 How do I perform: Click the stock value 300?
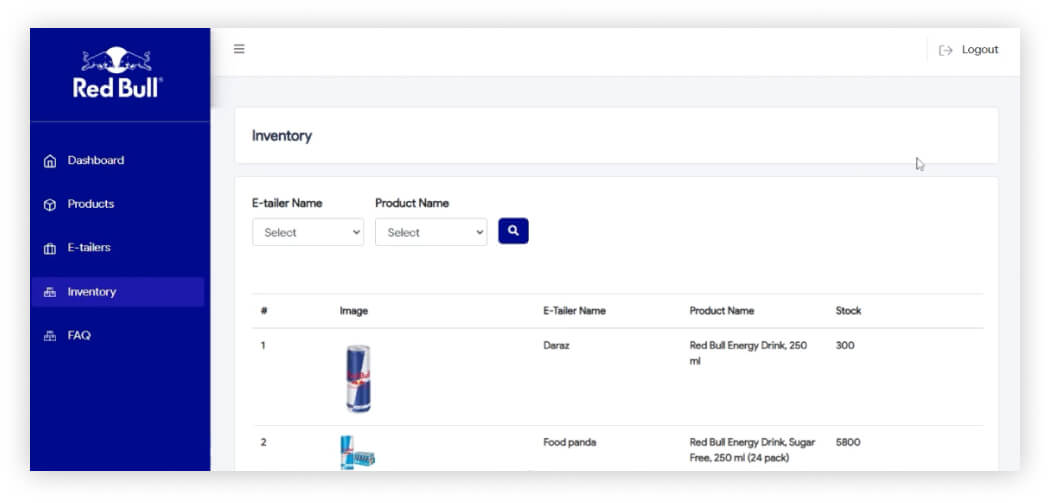[845, 346]
